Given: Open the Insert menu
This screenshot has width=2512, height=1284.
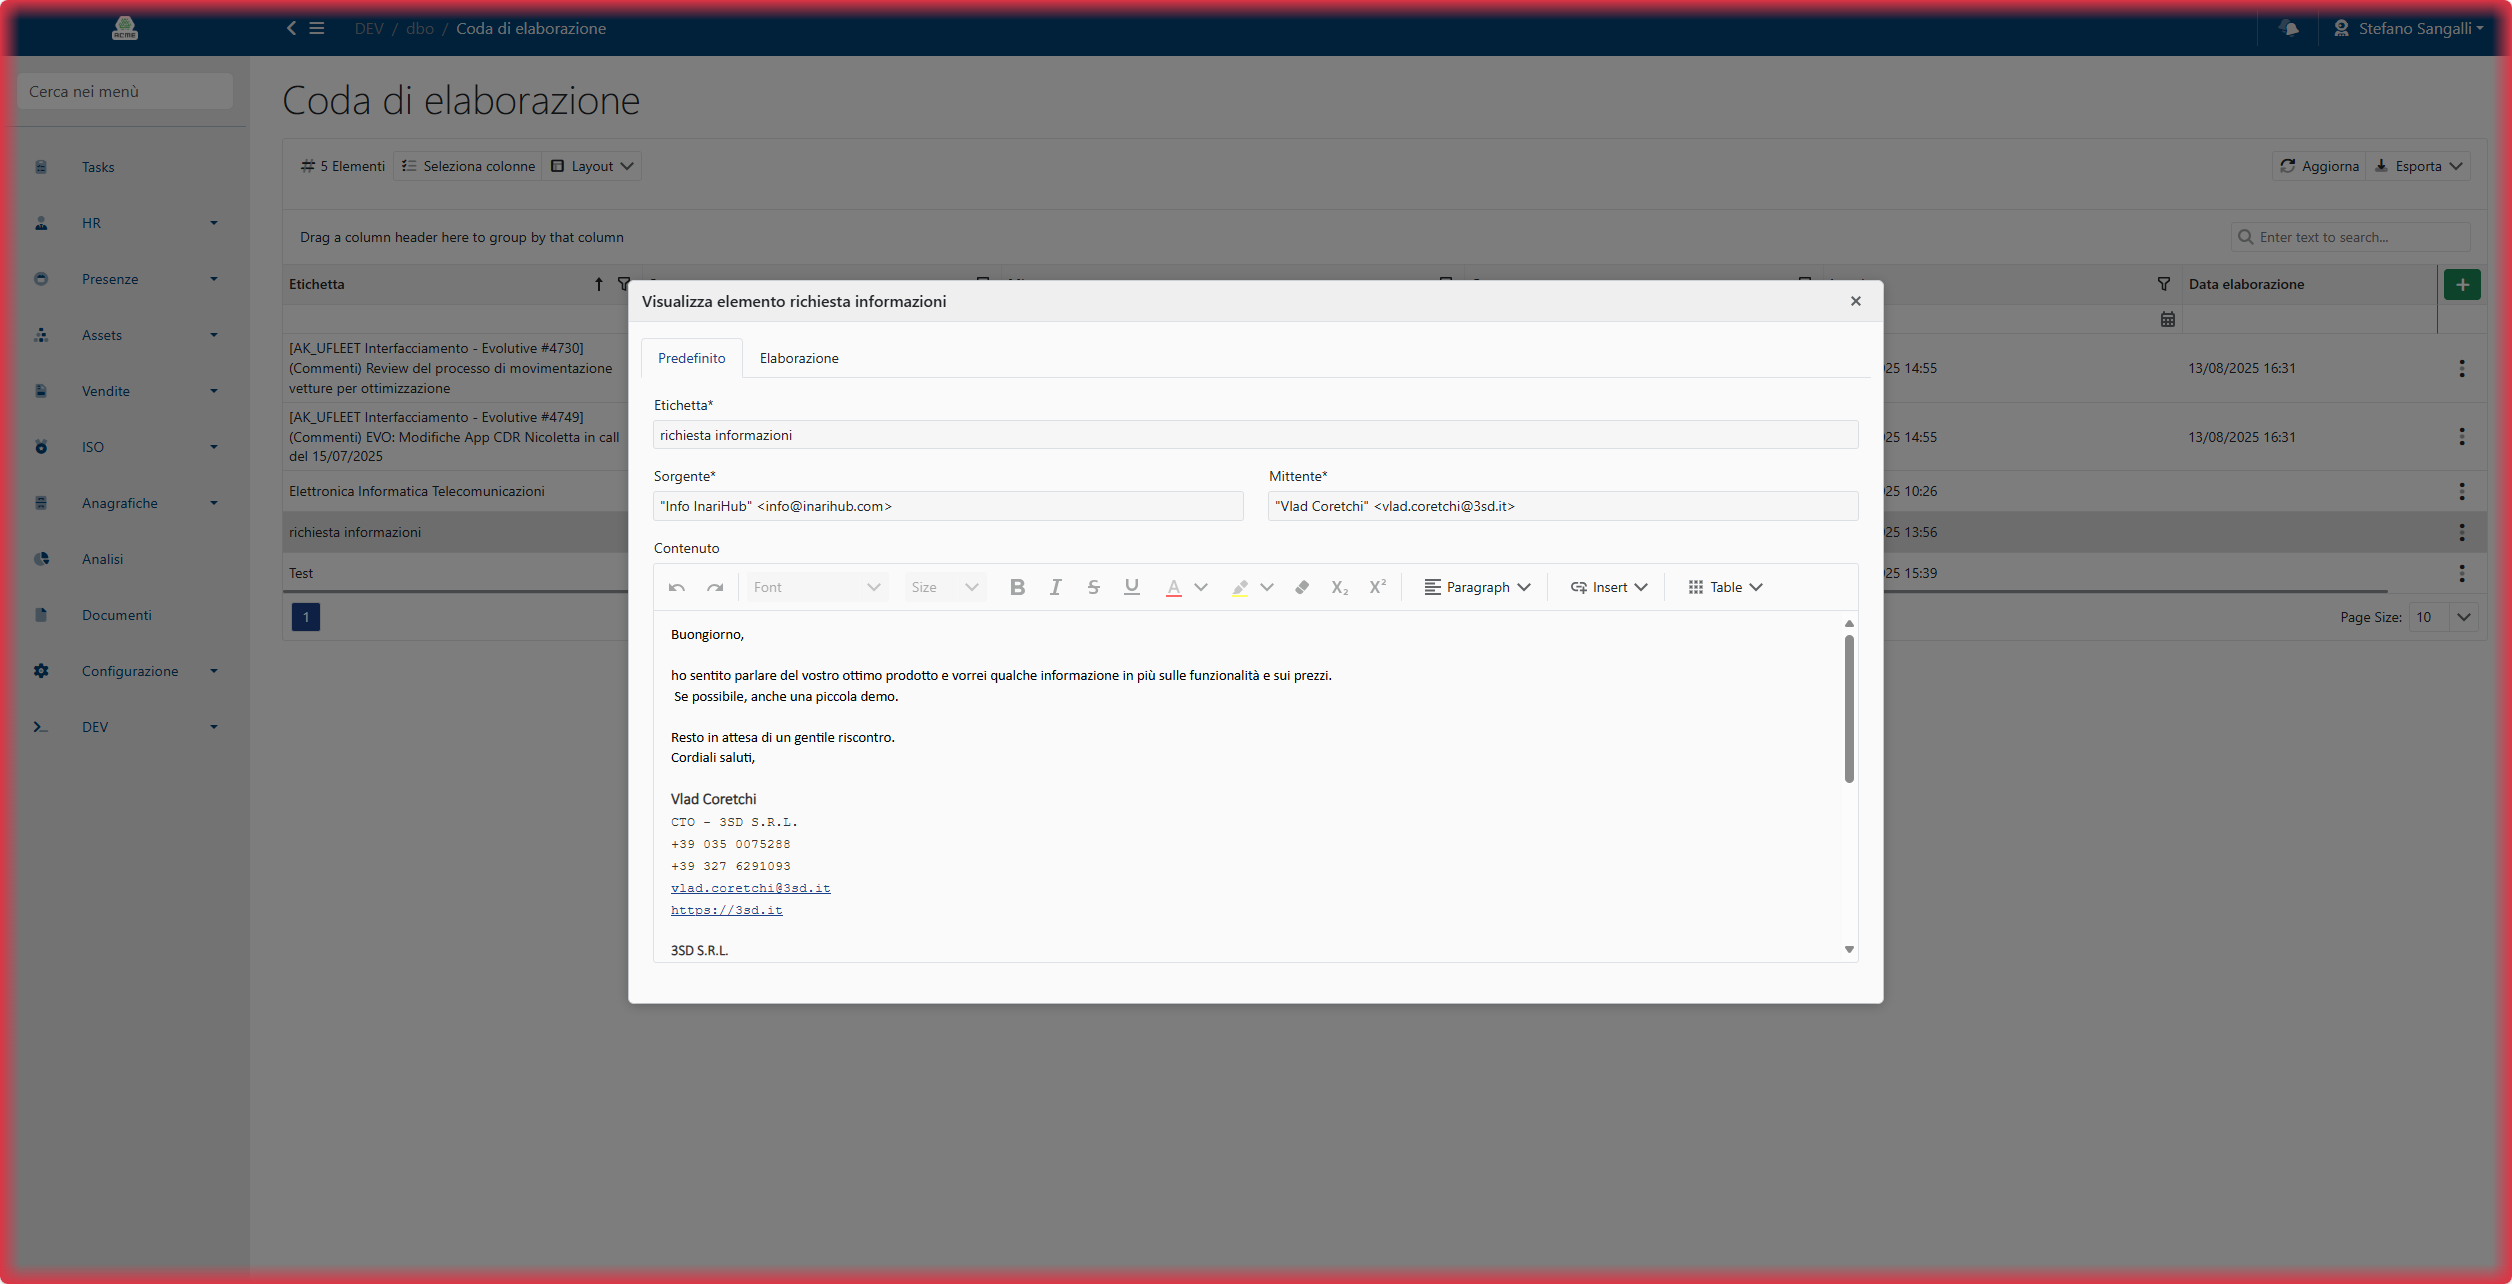Looking at the screenshot, I should coord(1608,587).
